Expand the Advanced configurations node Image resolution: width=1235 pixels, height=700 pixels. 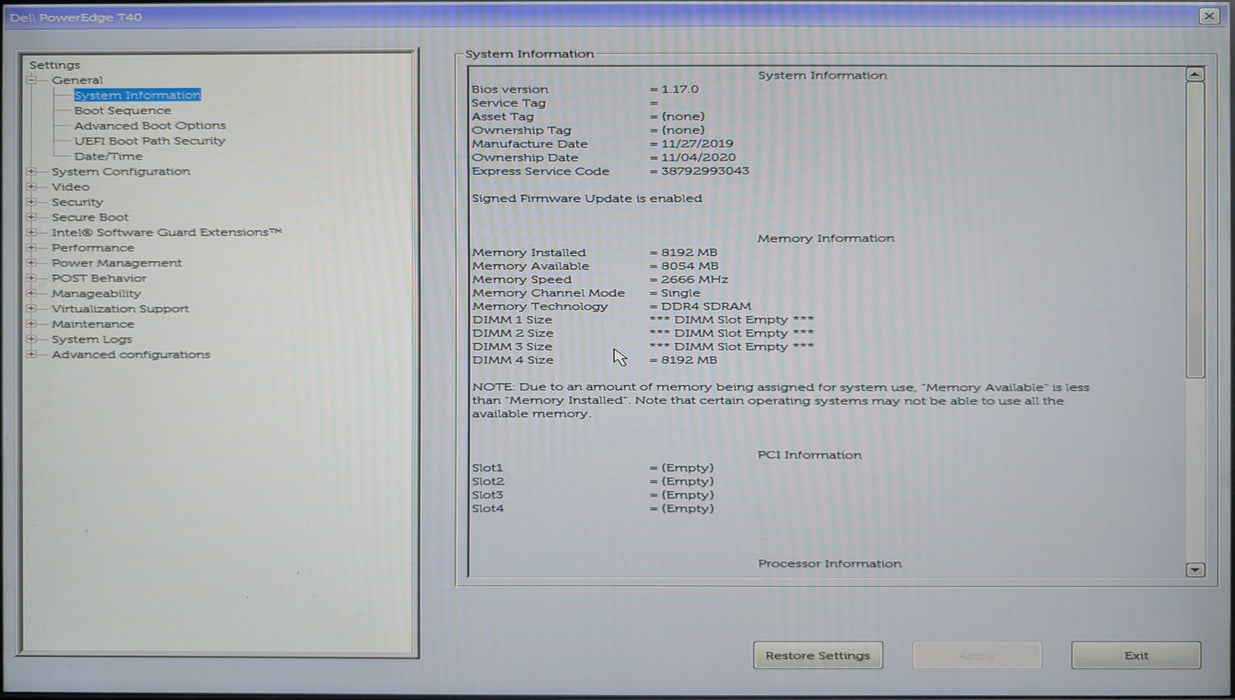32,355
